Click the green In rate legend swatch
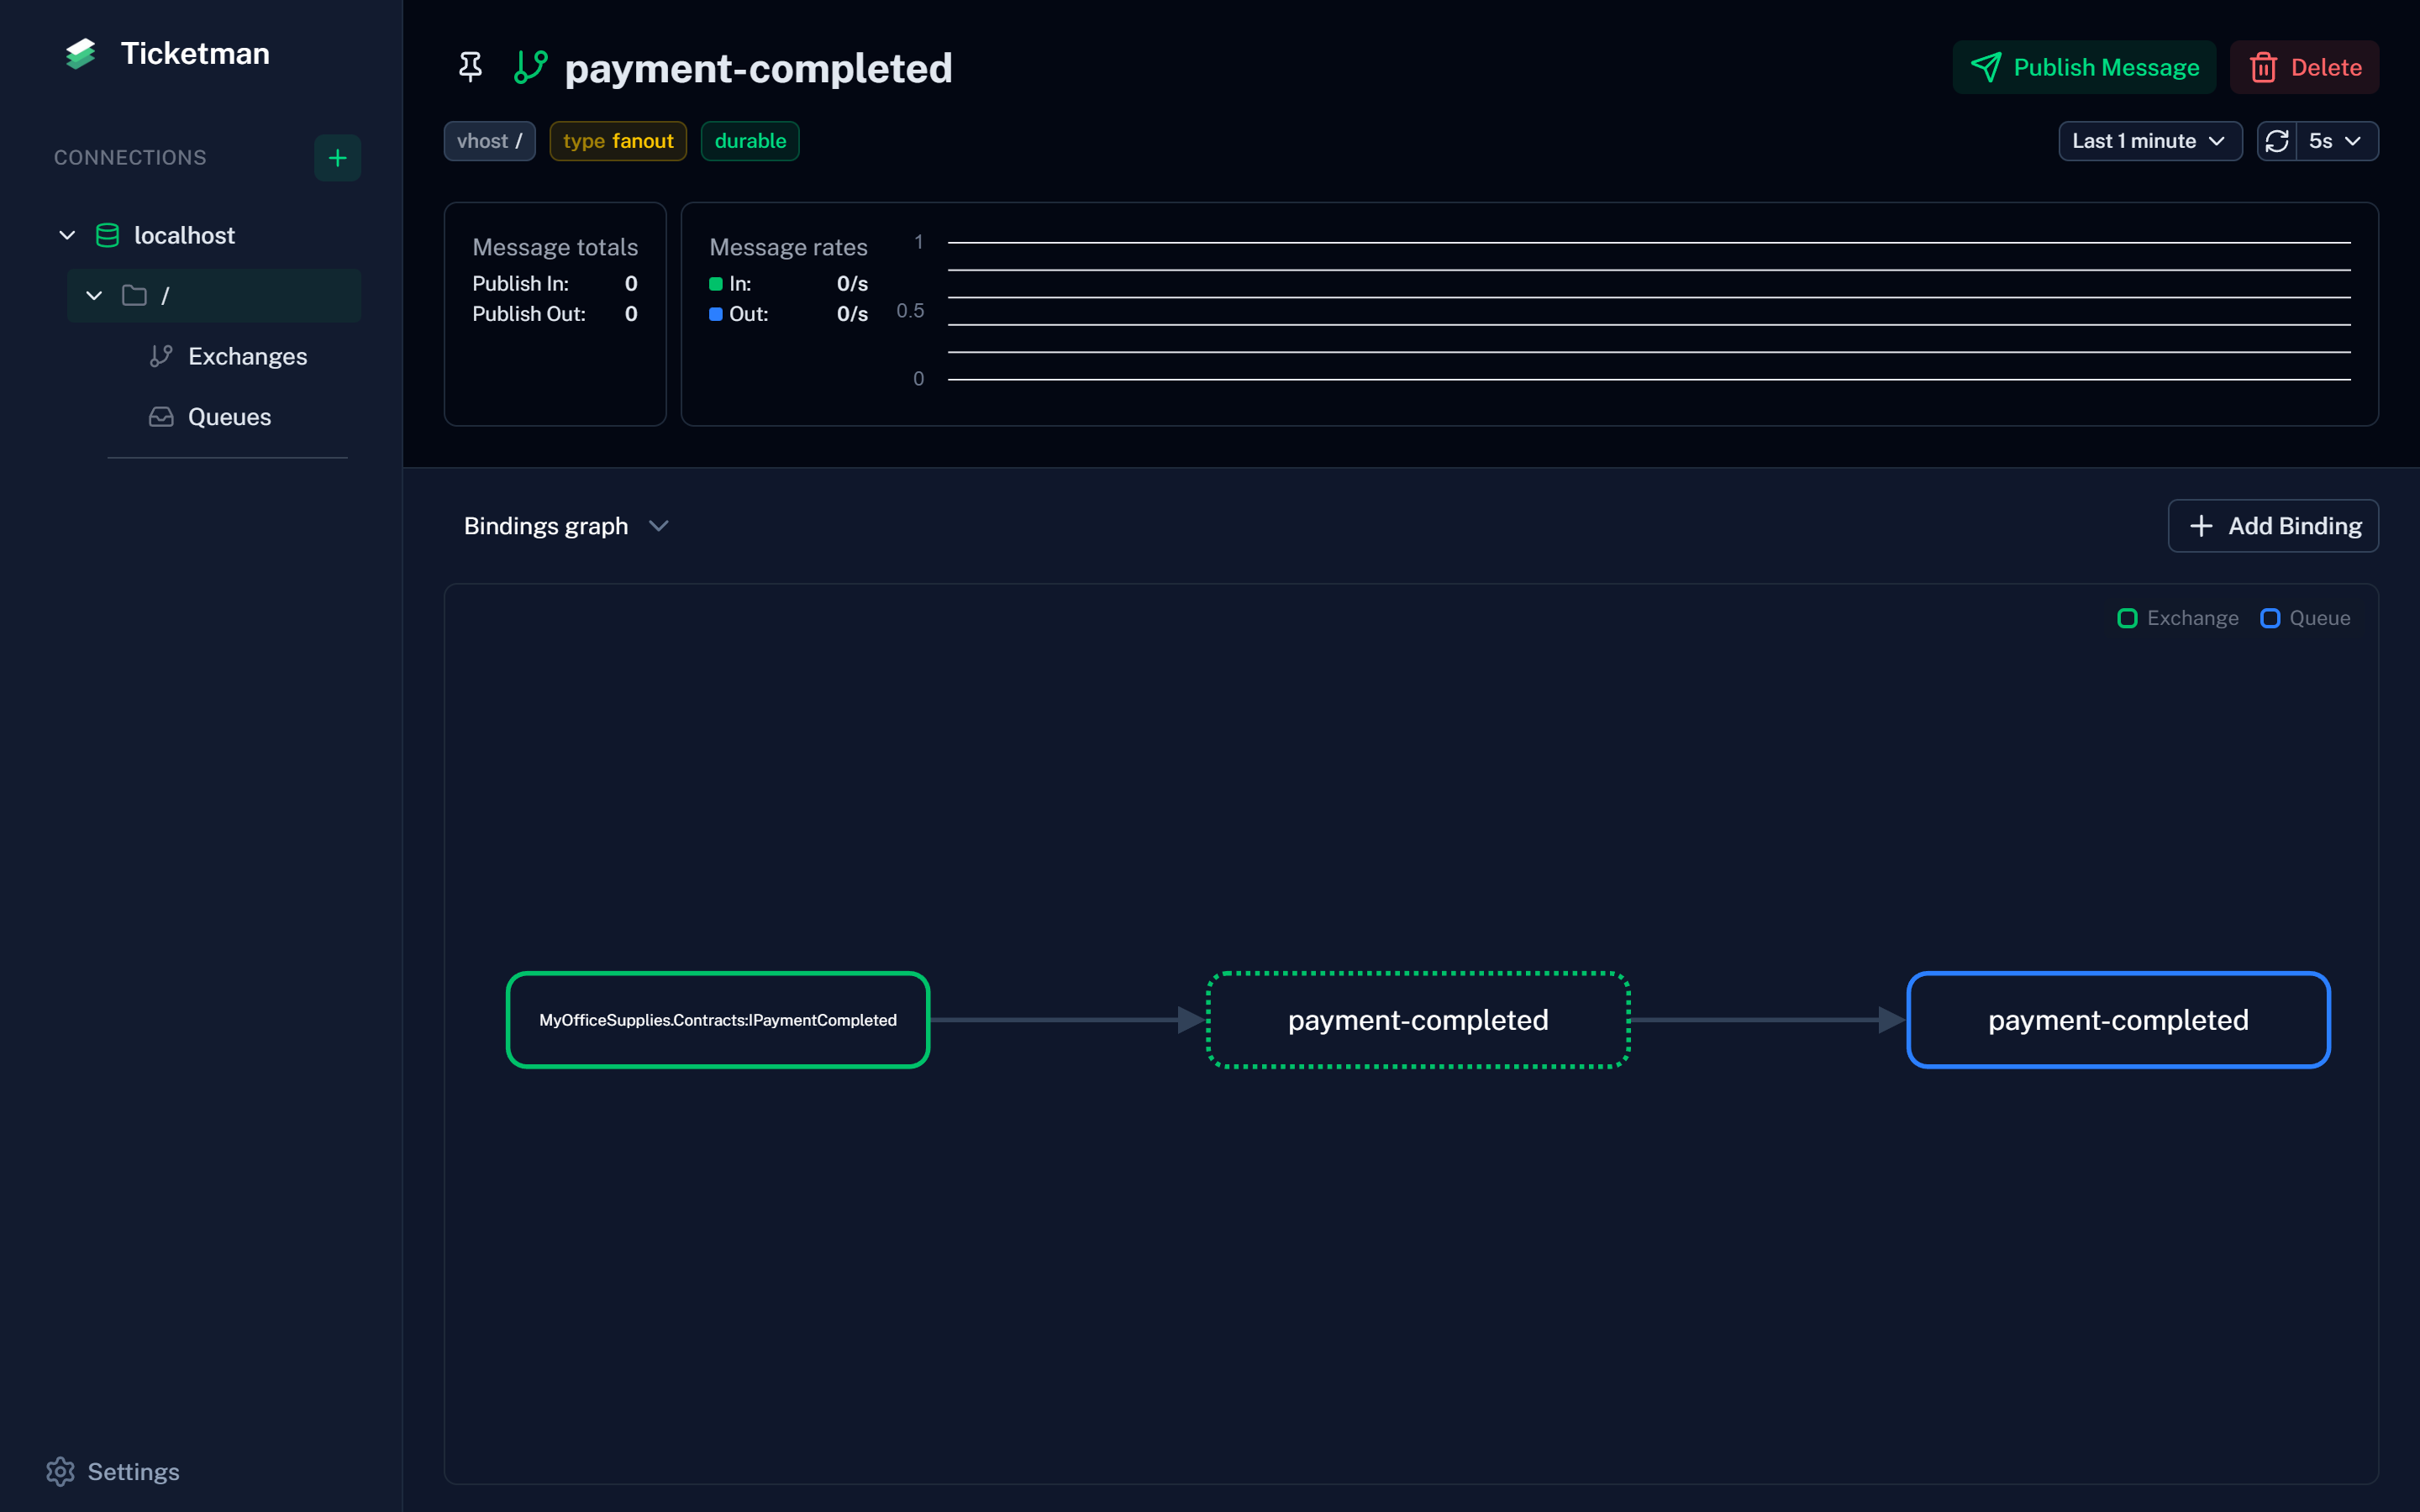The width and height of the screenshot is (2420, 1512). coord(716,284)
